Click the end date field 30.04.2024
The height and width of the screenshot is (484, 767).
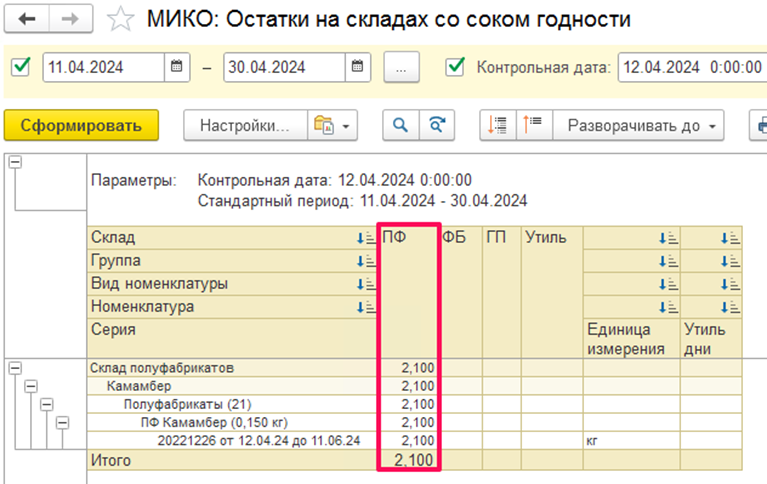click(285, 67)
